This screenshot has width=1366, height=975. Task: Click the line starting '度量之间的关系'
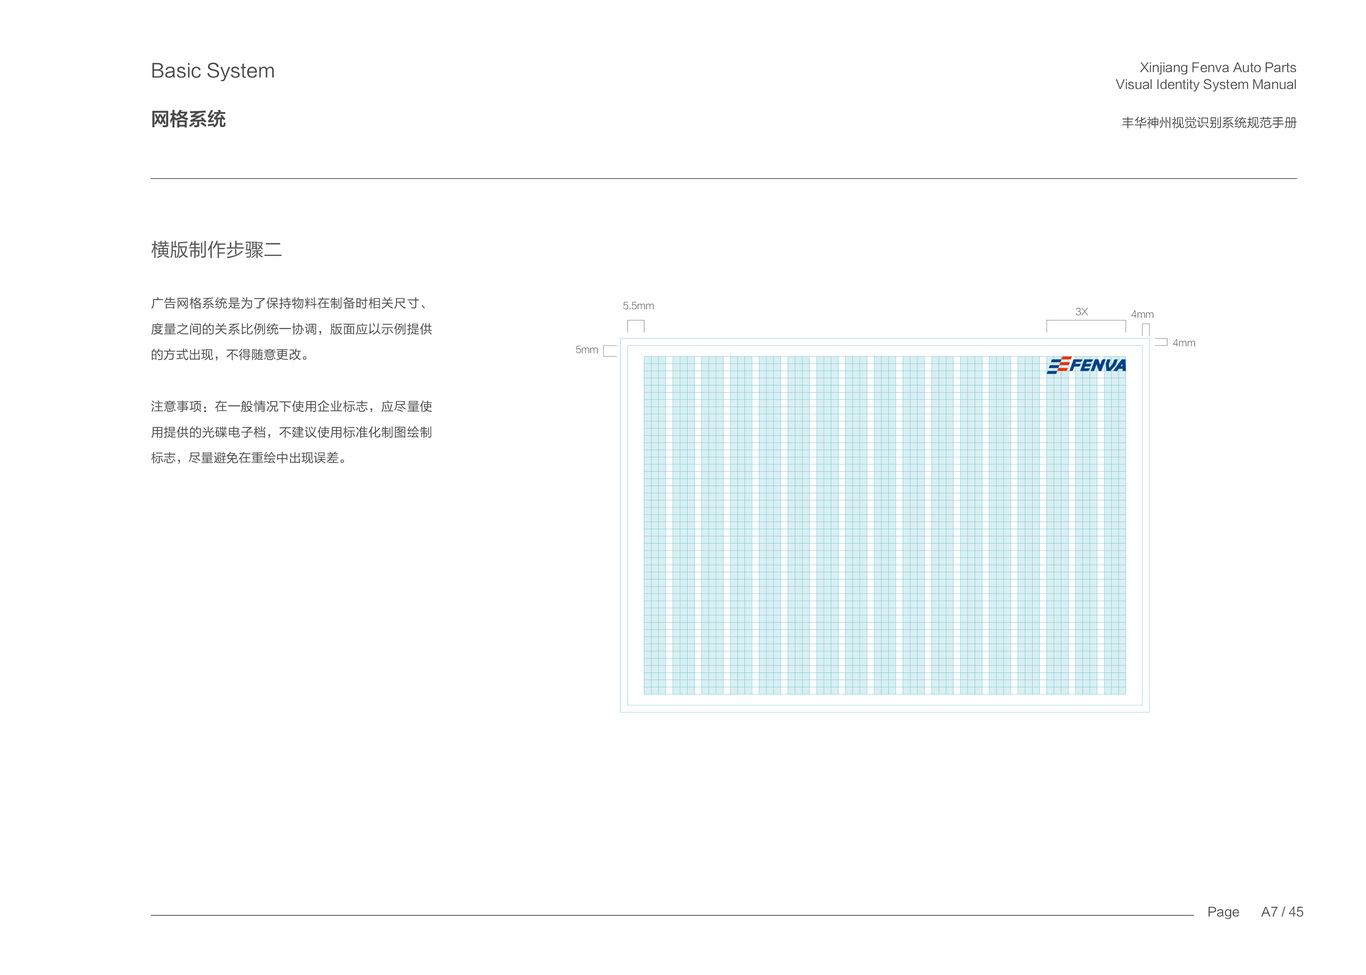[x=291, y=329]
